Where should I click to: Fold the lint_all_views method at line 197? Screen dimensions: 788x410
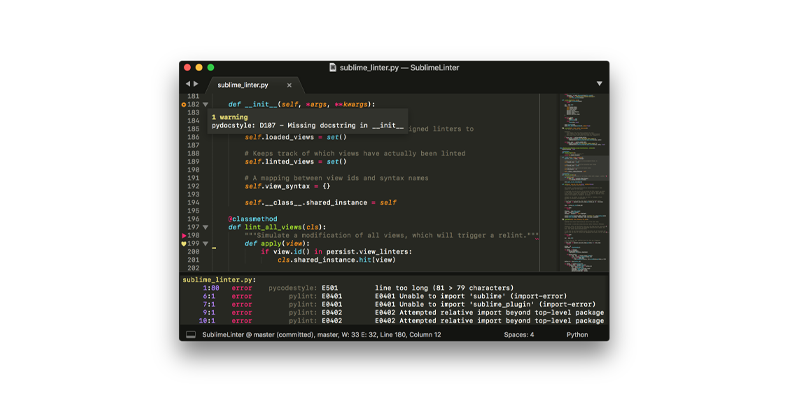[206, 227]
